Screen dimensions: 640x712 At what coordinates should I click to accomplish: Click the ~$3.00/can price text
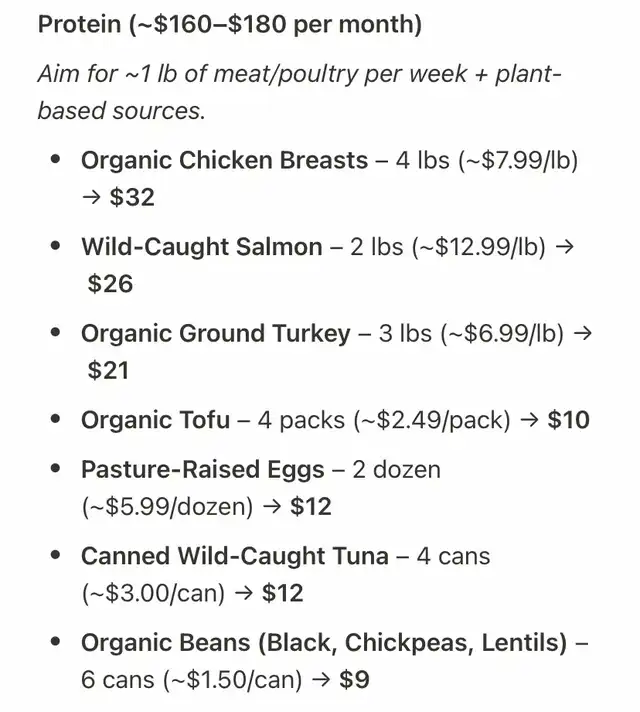(x=154, y=593)
